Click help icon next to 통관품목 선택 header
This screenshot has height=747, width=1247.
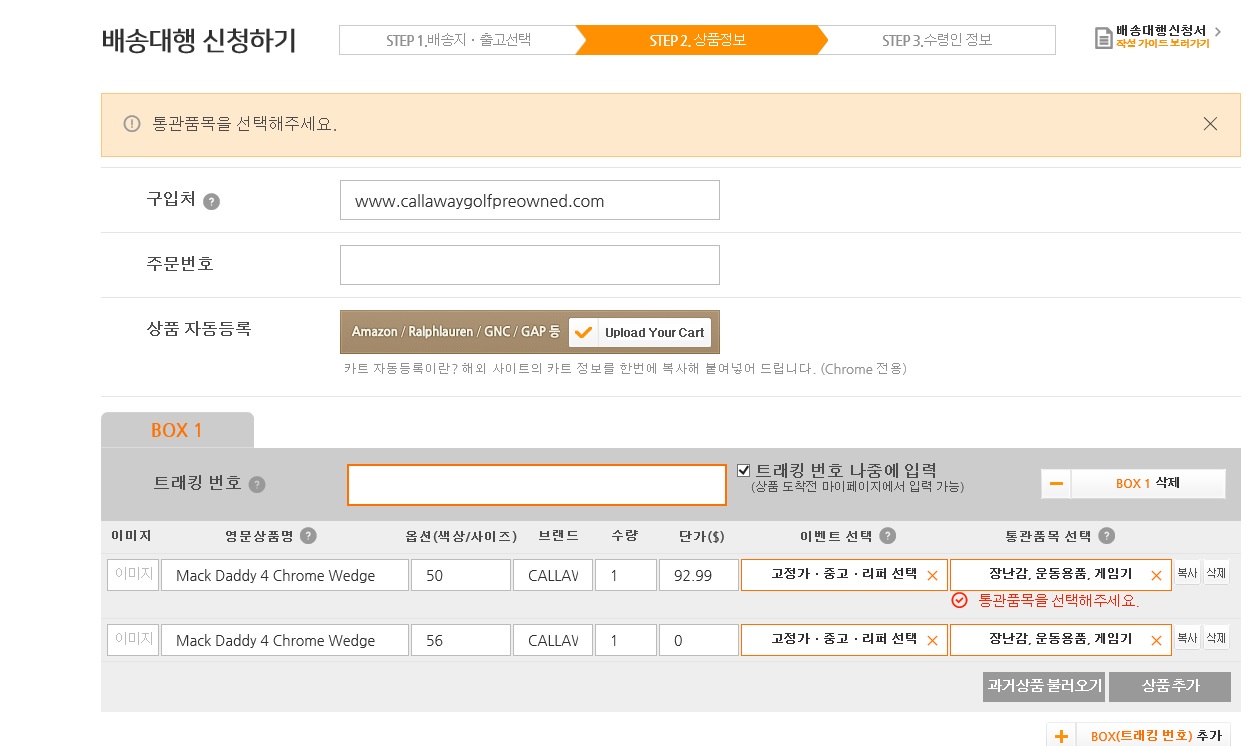point(1106,536)
